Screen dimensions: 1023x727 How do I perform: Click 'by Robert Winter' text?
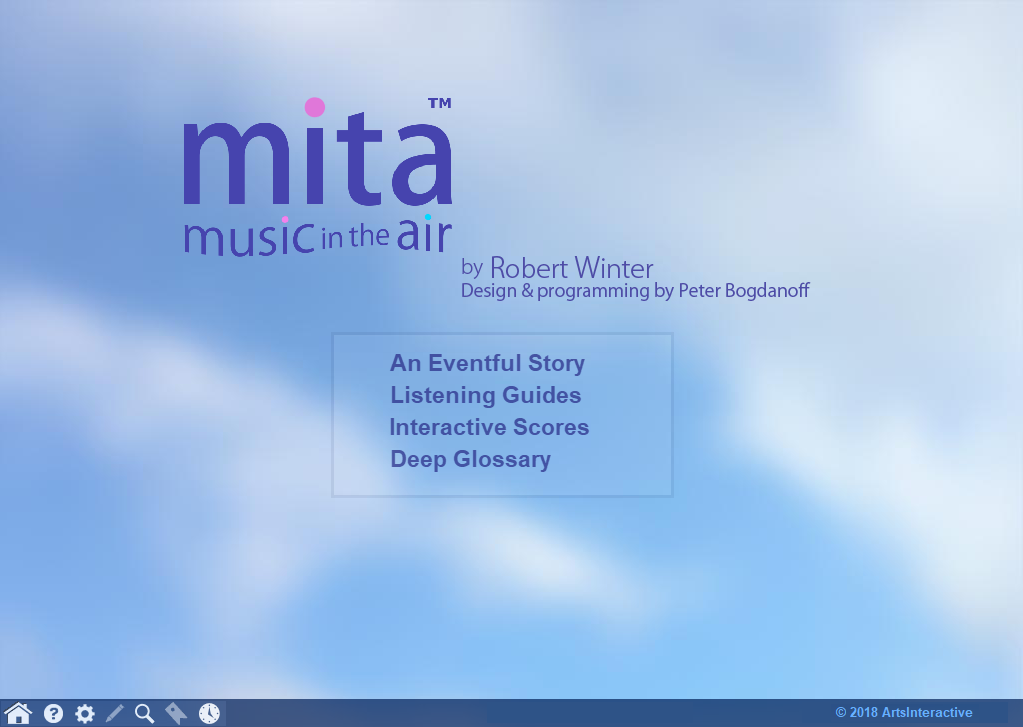557,268
